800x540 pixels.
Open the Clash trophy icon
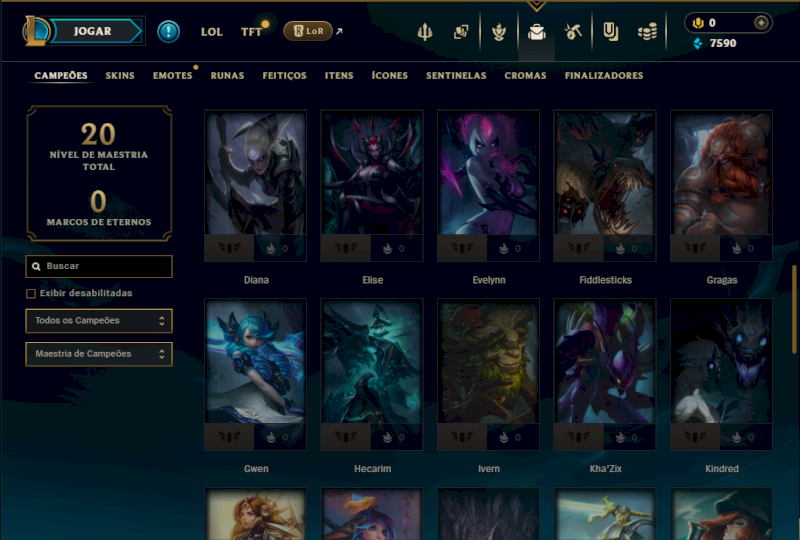click(x=499, y=32)
